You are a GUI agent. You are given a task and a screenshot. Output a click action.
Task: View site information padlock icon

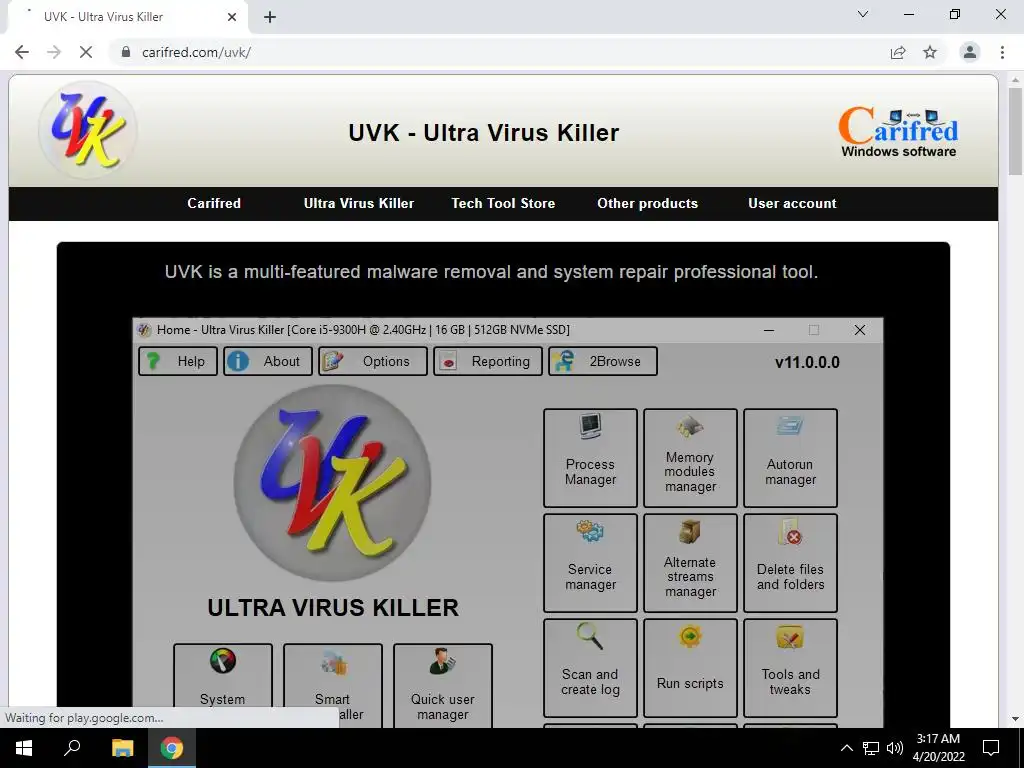tap(126, 52)
